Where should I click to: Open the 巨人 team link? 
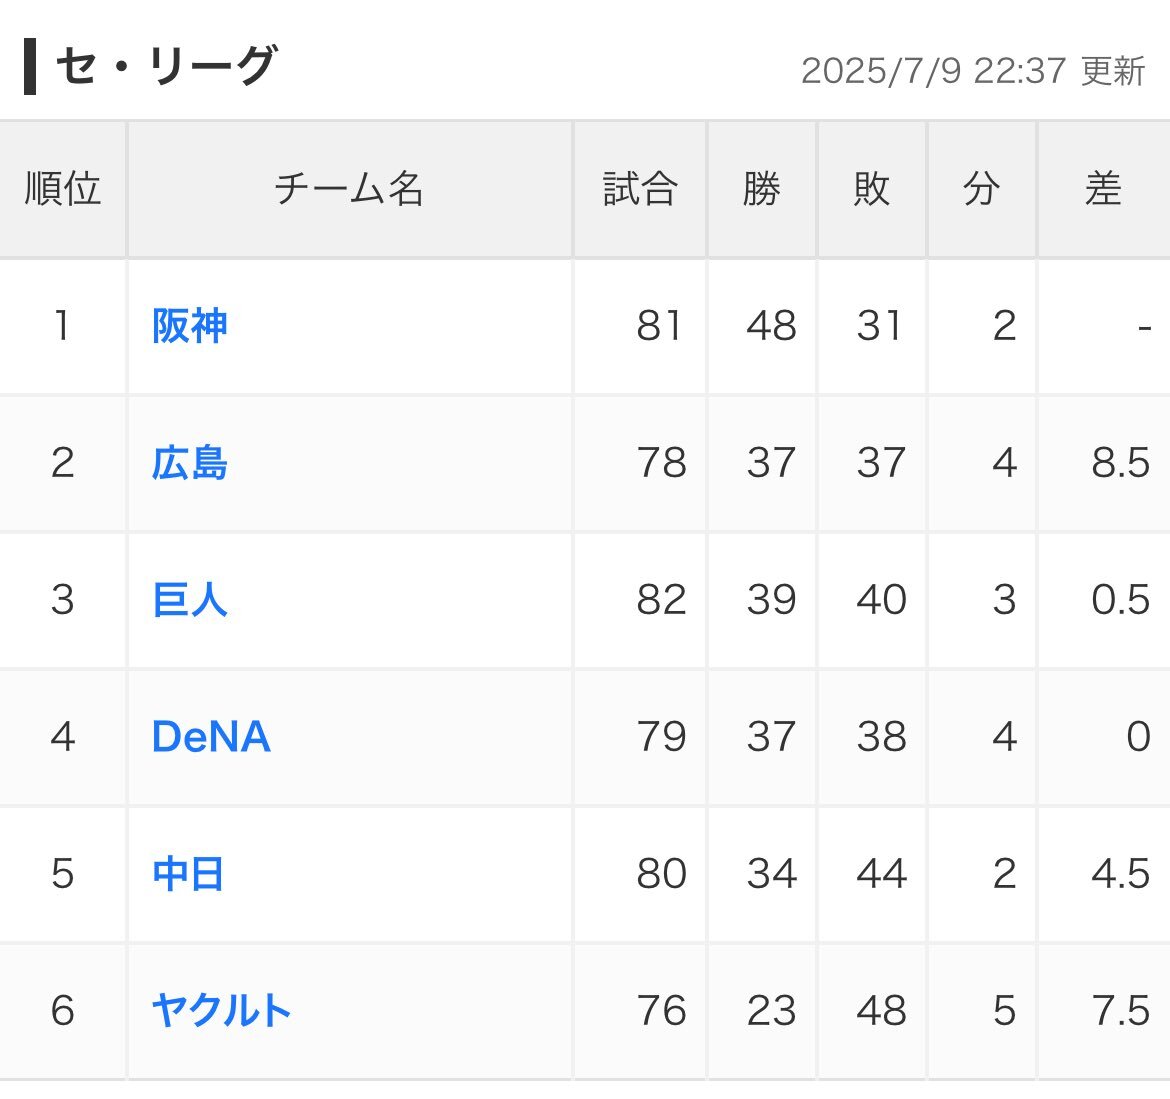pos(190,600)
